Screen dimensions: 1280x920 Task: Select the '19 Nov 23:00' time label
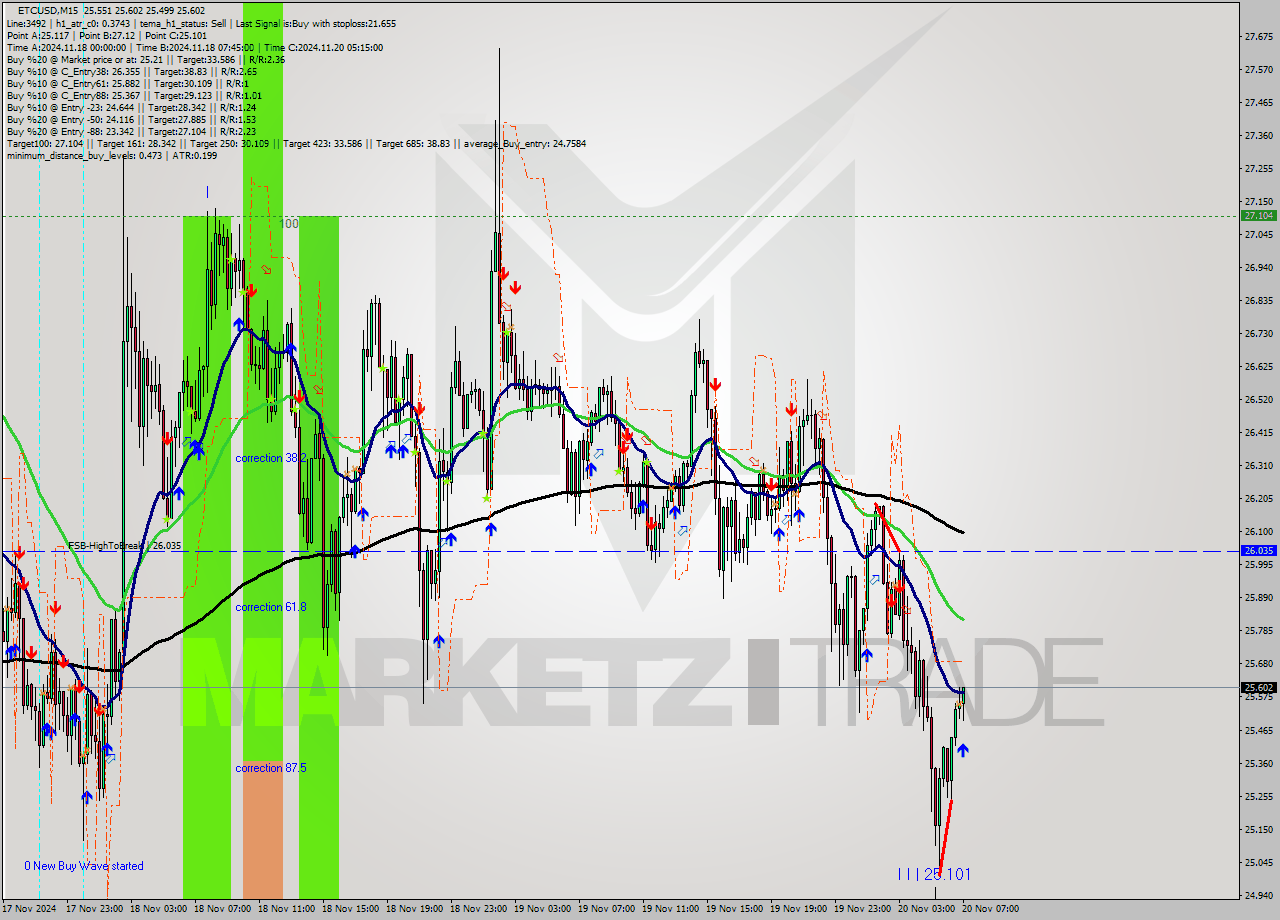[863, 909]
